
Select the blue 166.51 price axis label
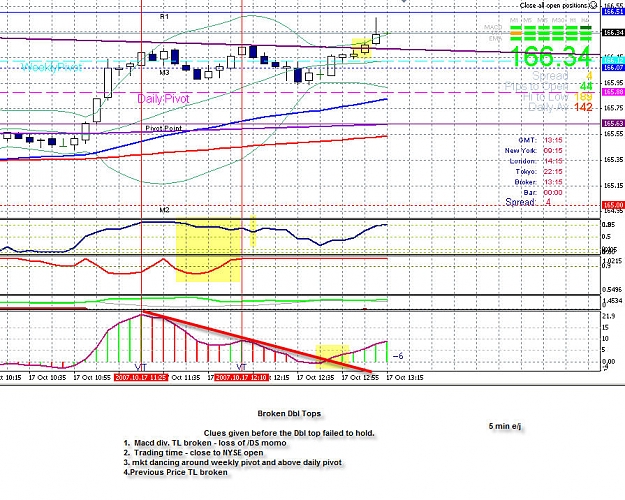point(613,12)
